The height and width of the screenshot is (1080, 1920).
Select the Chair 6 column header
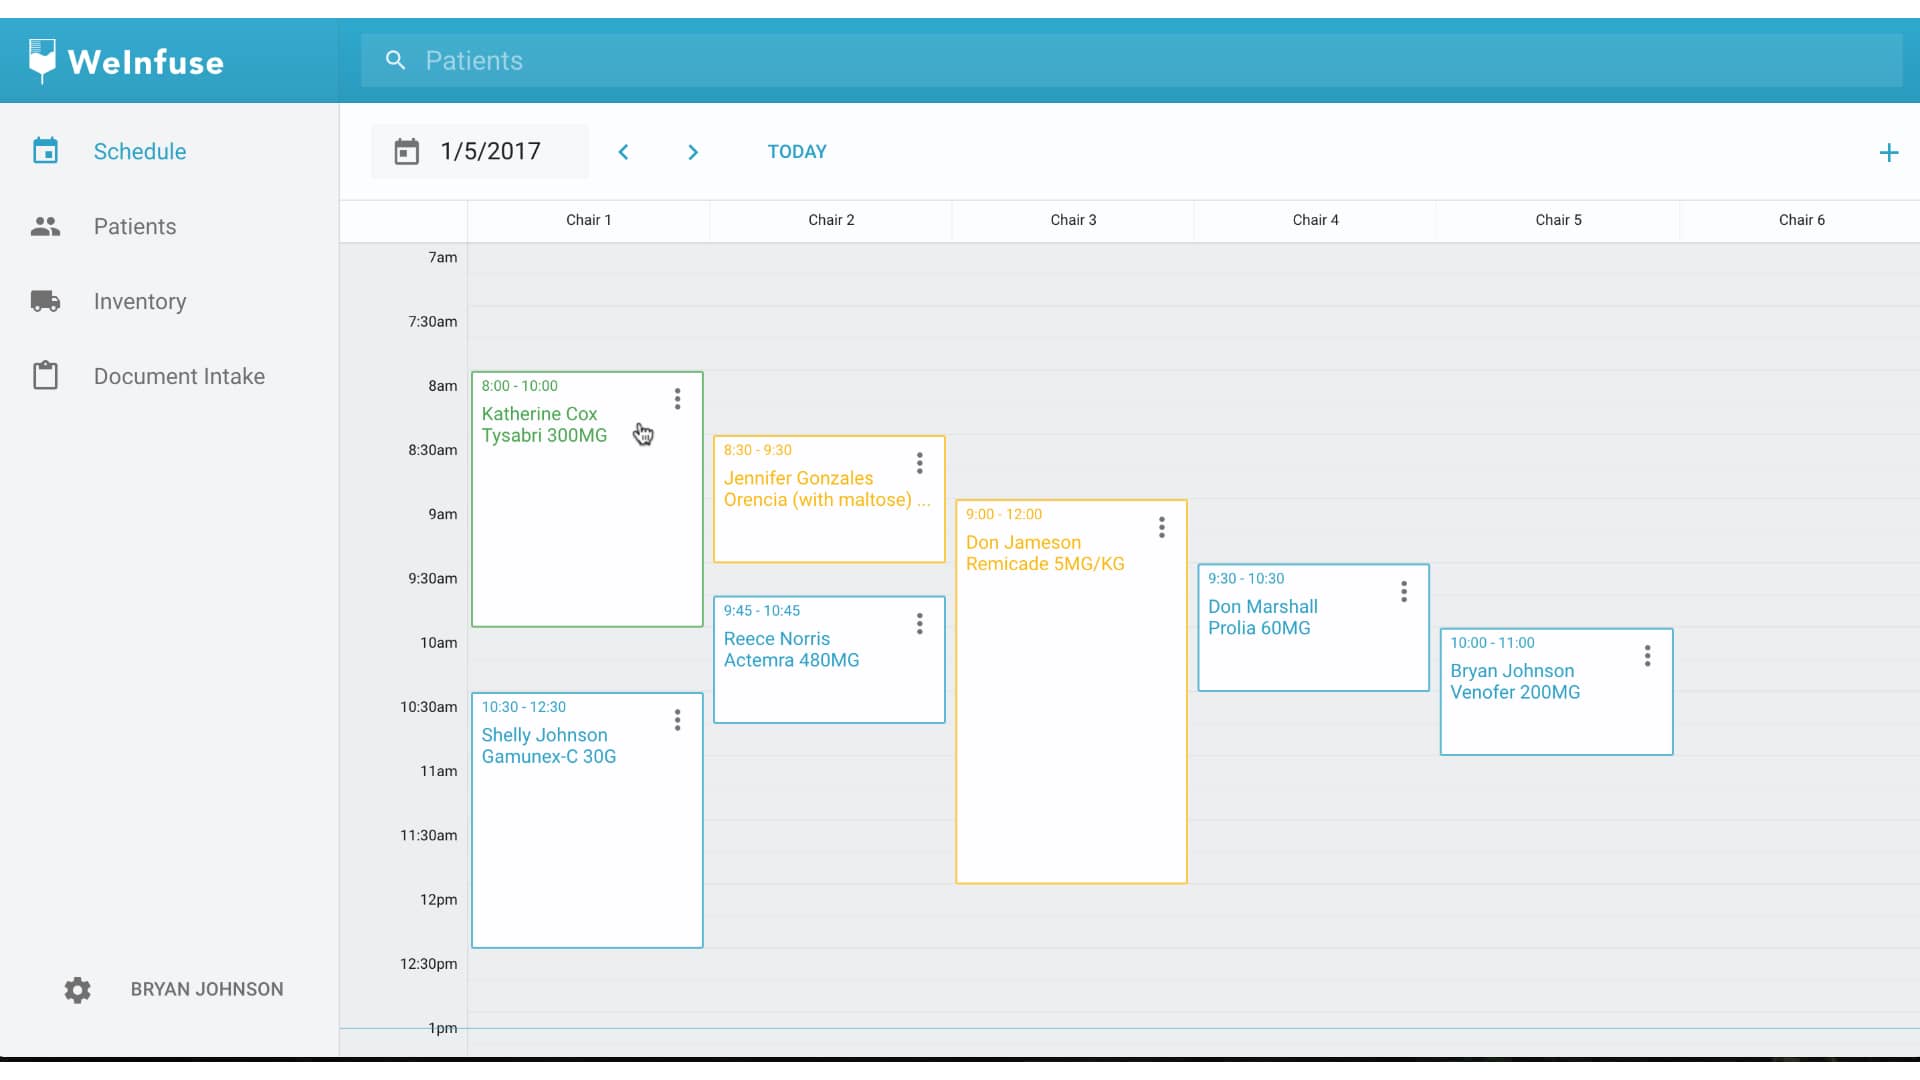(1801, 220)
